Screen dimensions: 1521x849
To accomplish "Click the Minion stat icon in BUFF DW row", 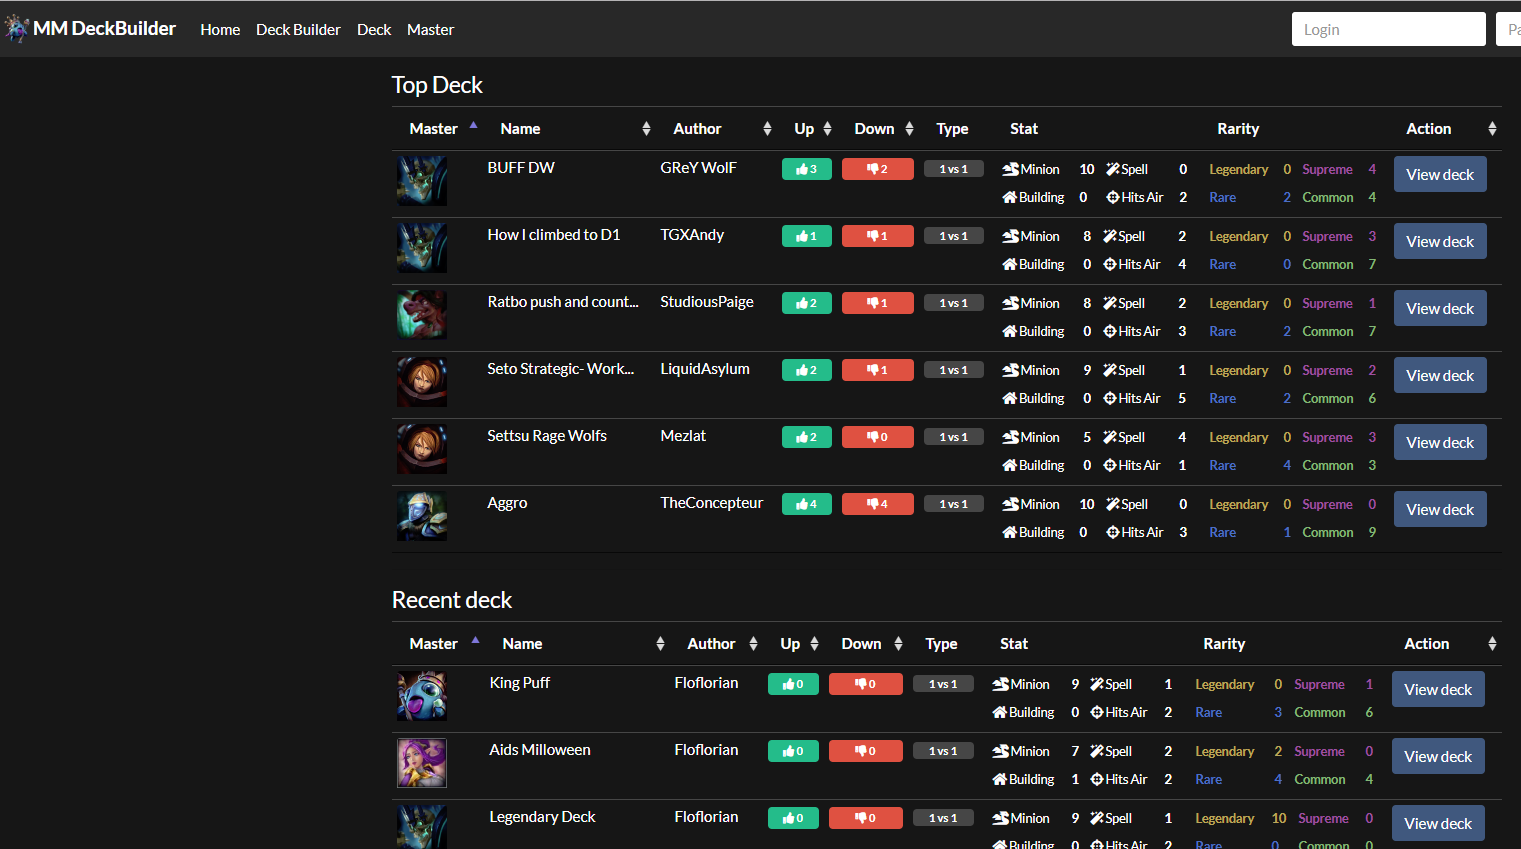I will click(x=1011, y=169).
